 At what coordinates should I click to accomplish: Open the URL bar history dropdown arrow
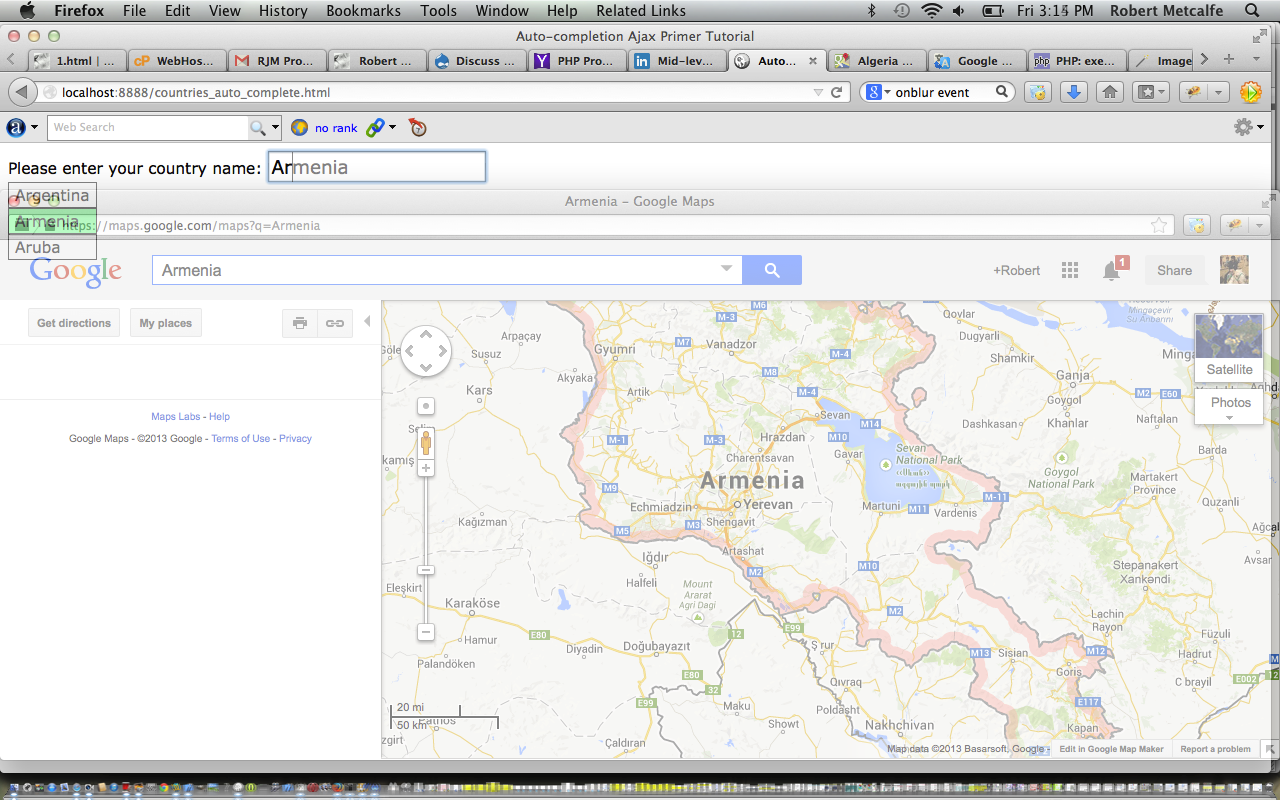(818, 92)
